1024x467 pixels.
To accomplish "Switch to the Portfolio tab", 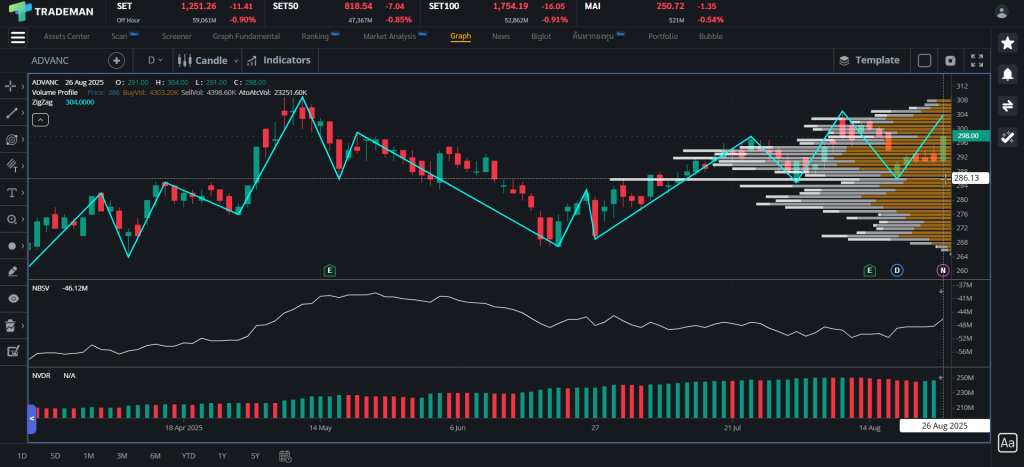I will (x=662, y=36).
